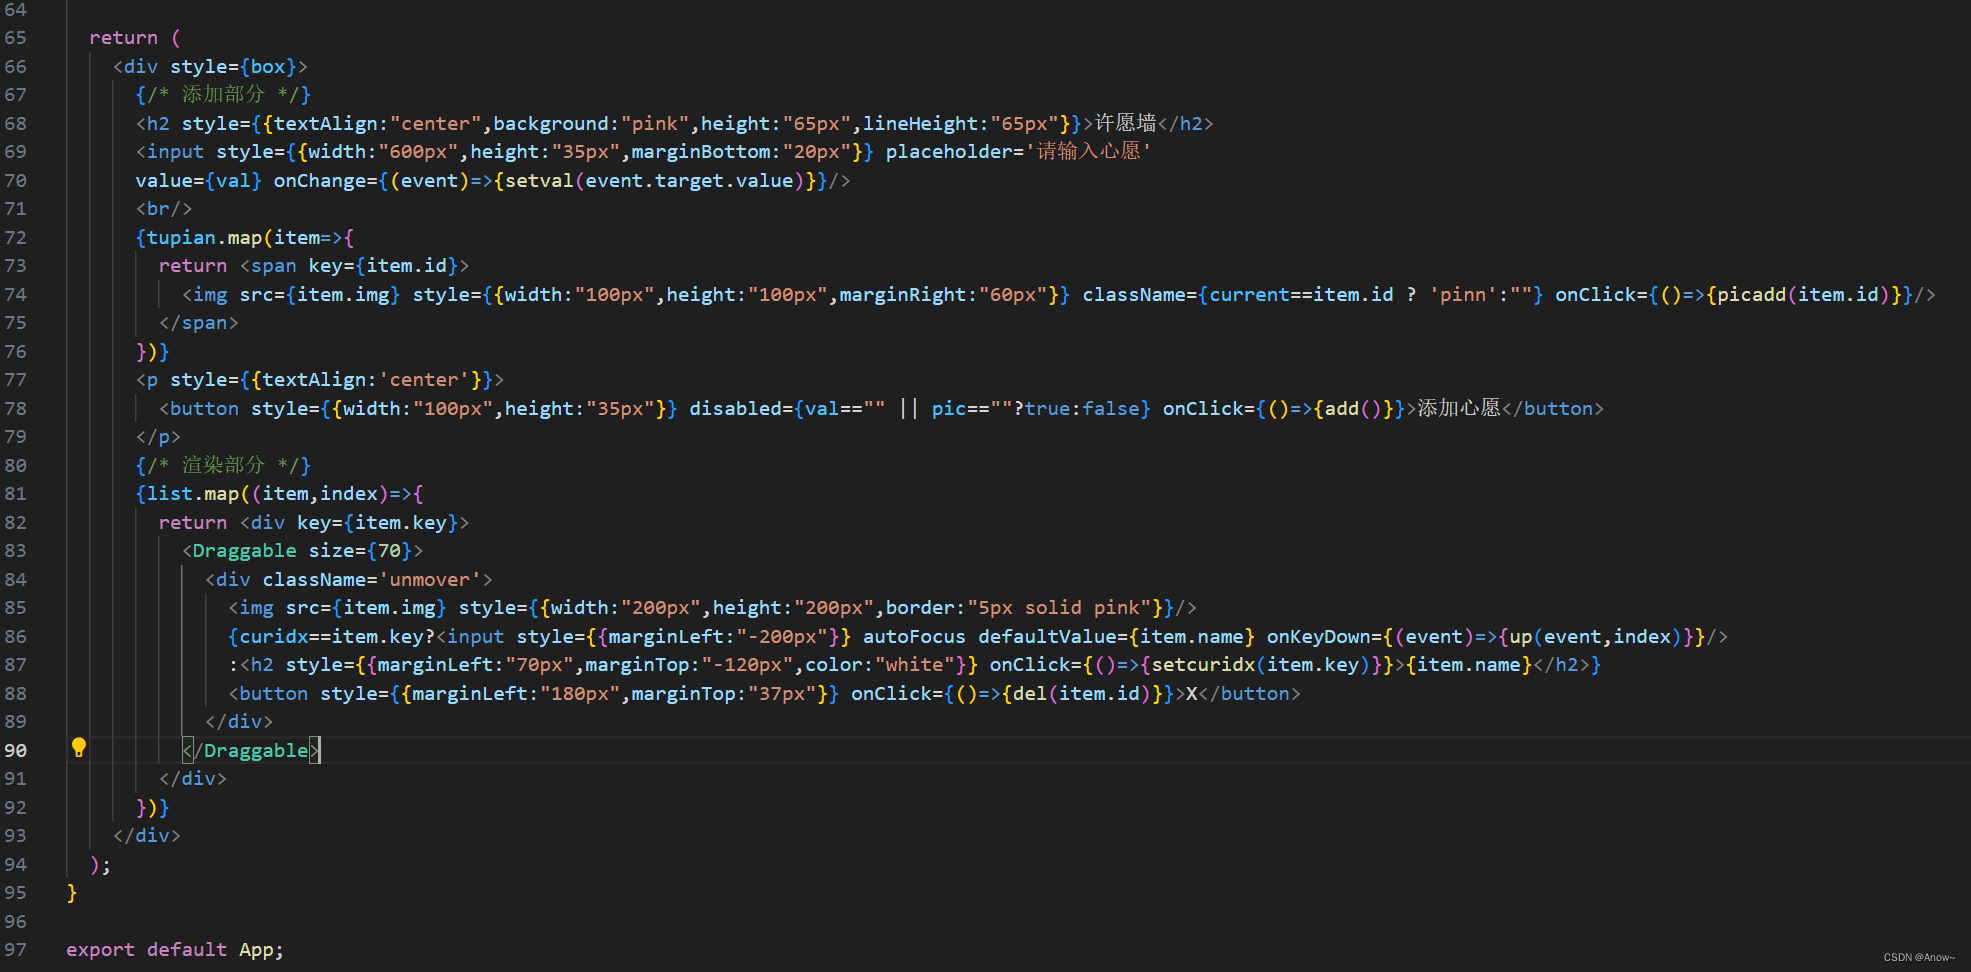Screen dimensions: 1971x972
Task: Click tupian.map on line 72
Action: pos(204,238)
